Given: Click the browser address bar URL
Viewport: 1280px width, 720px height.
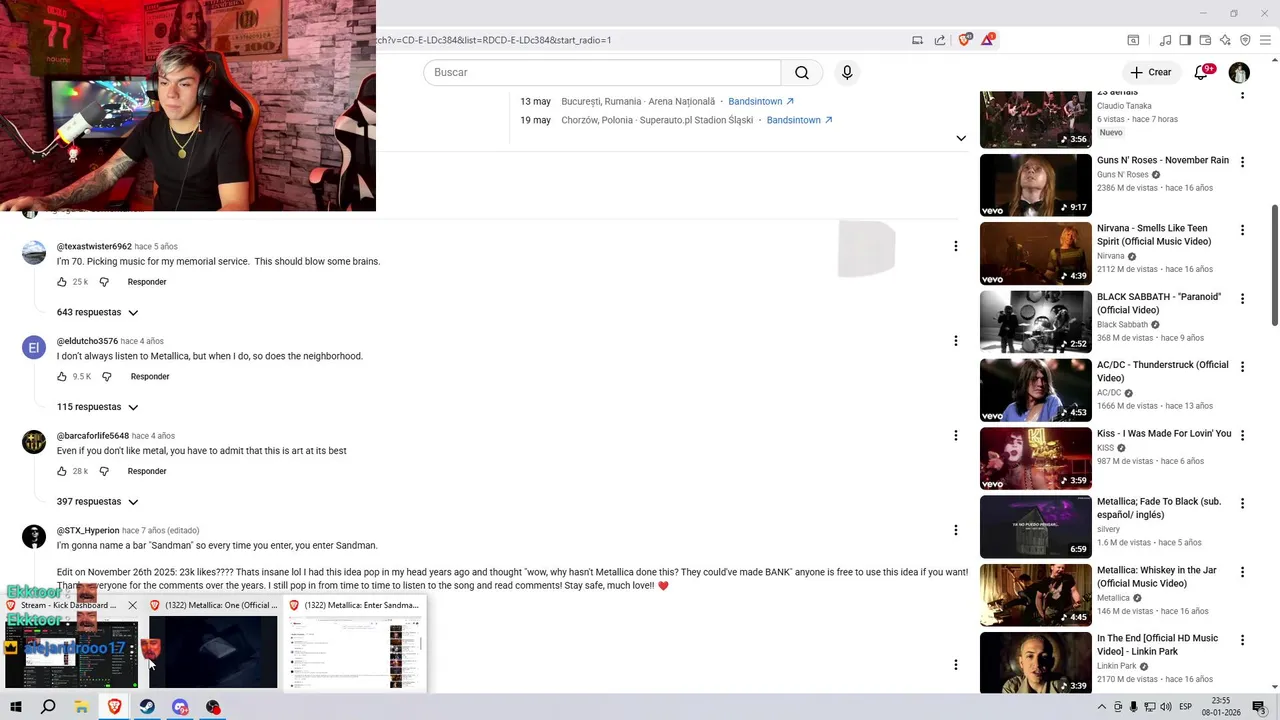Looking at the screenshot, I should click(x=495, y=40).
